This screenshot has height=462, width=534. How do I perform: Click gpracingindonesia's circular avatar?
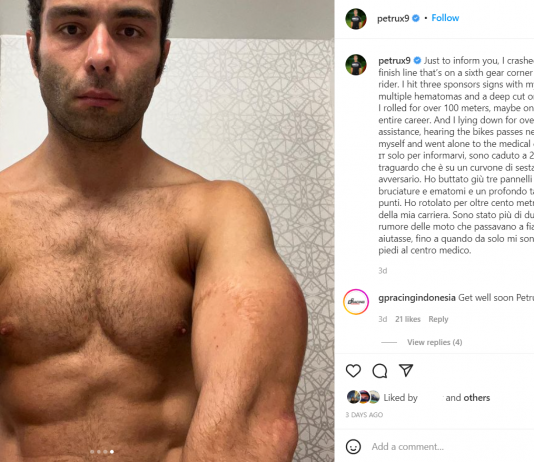tap(356, 302)
